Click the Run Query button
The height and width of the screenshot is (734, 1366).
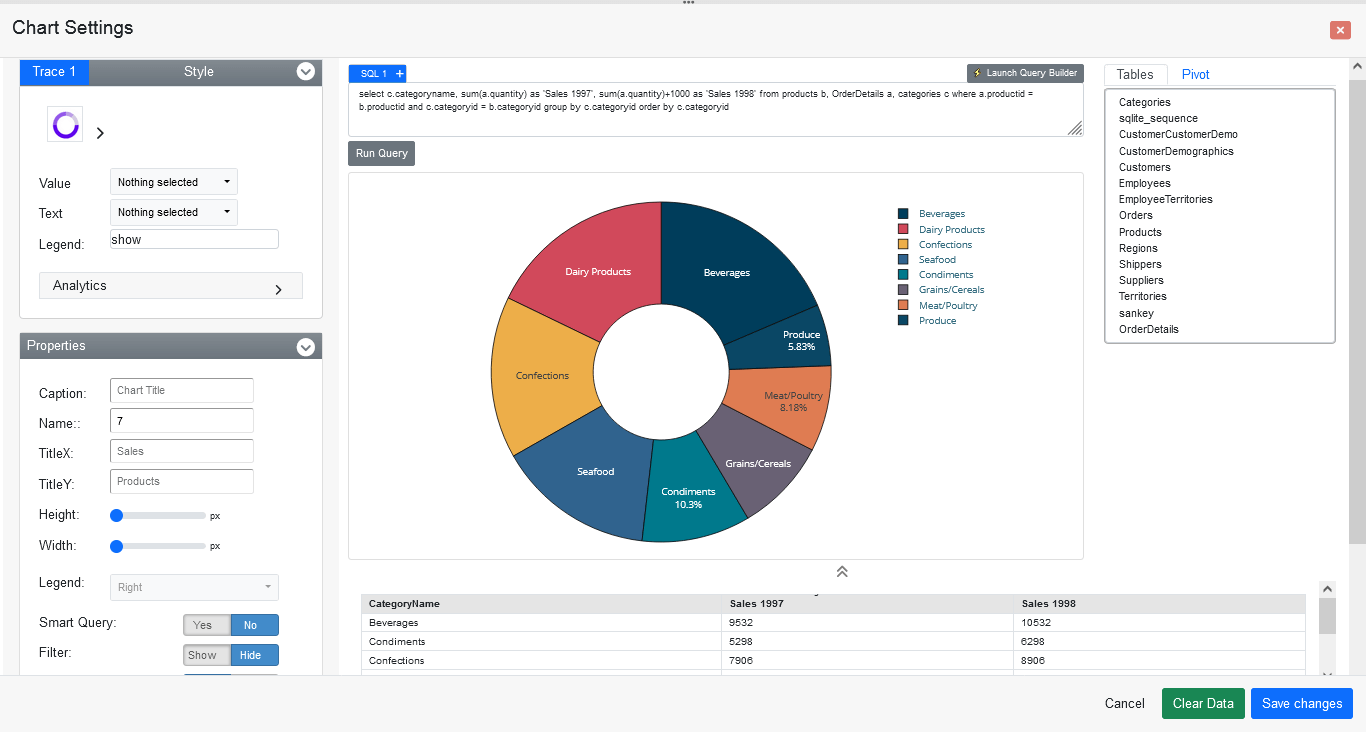click(380, 153)
